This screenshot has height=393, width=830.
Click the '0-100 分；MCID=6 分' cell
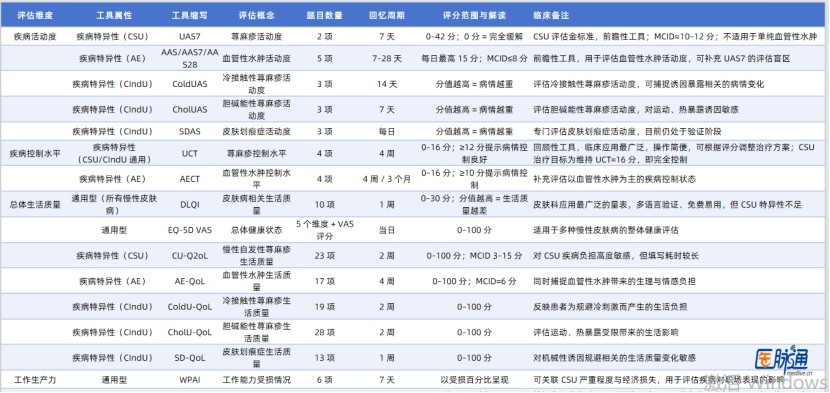pyautogui.click(x=474, y=281)
